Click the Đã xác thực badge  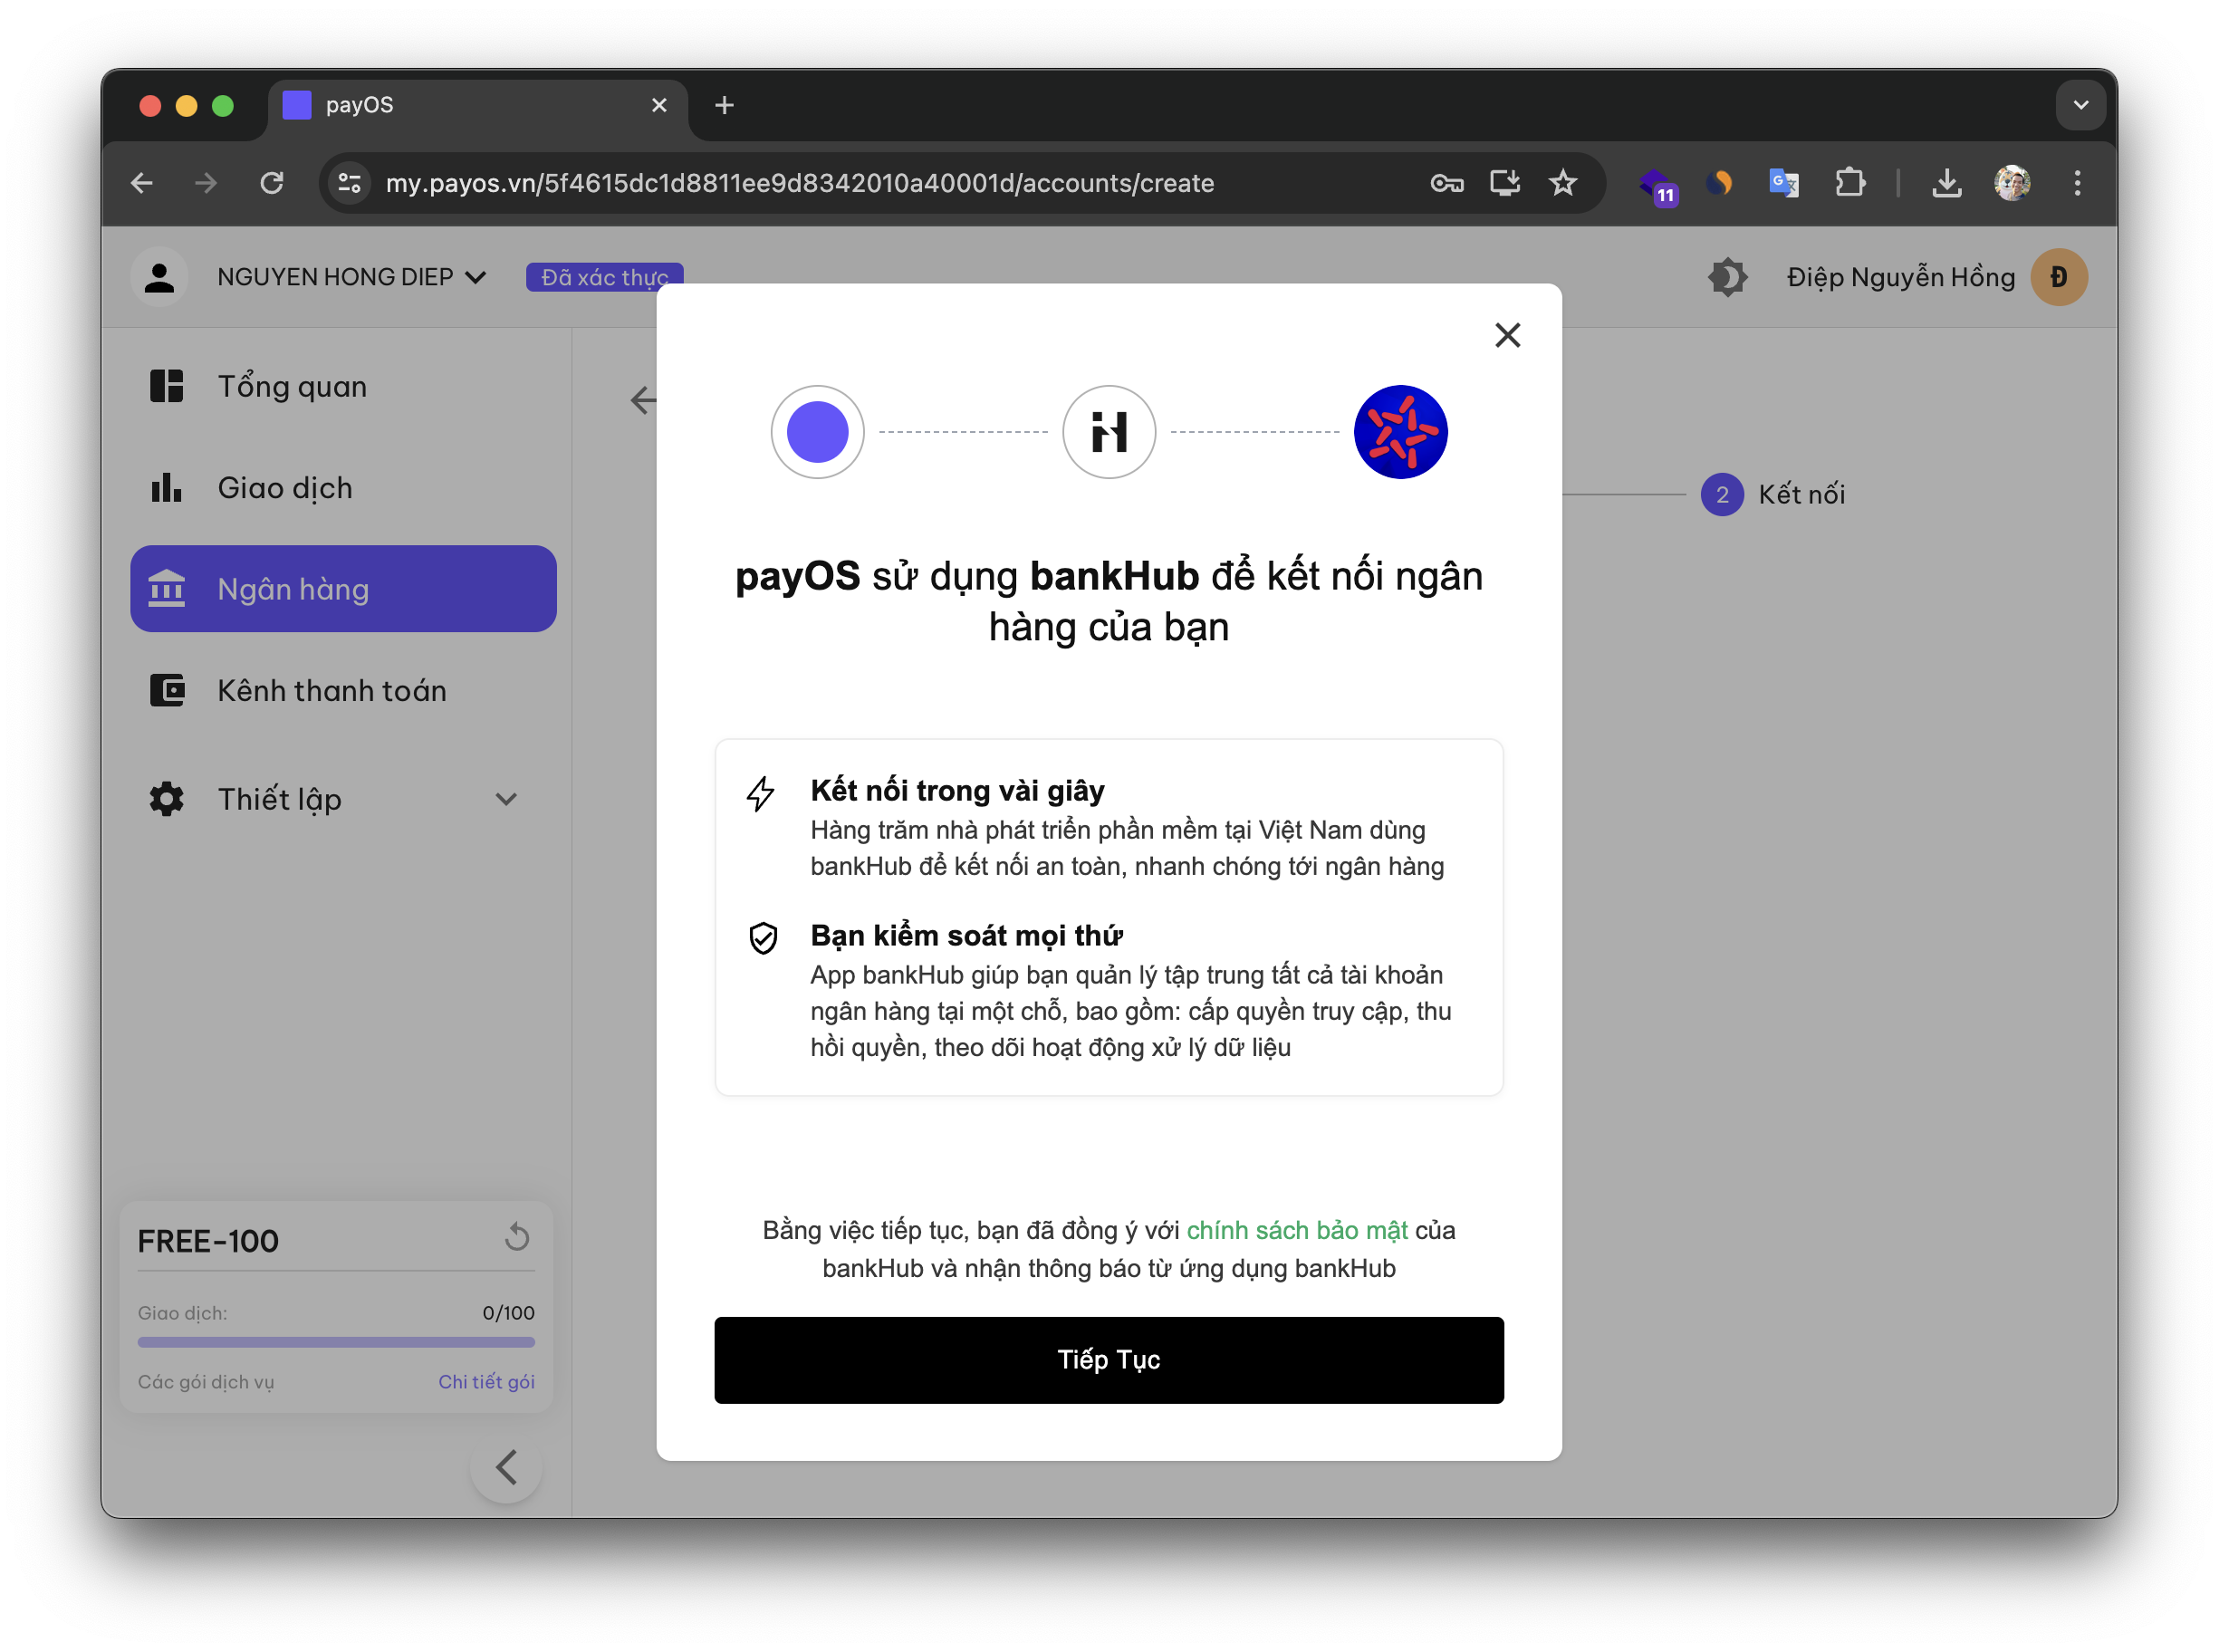pyautogui.click(x=604, y=277)
